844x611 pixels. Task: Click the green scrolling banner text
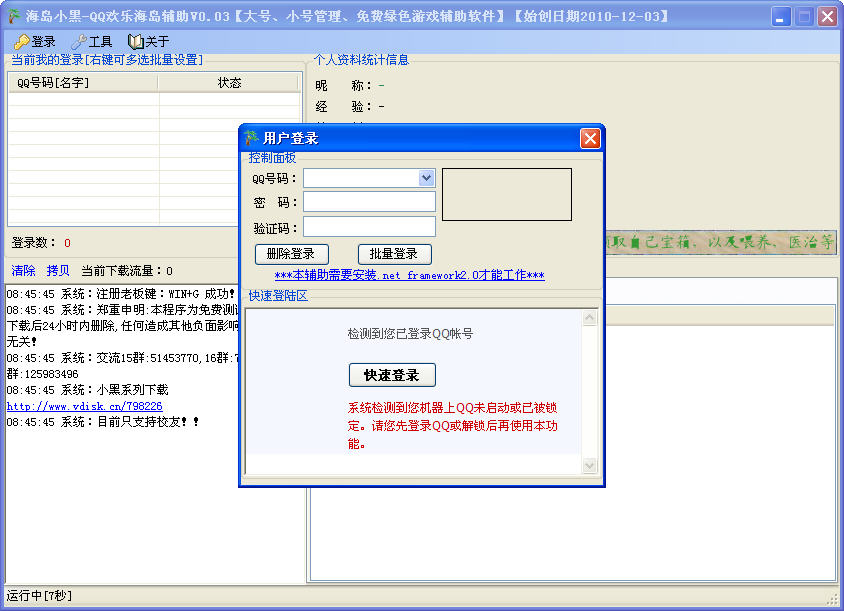(720, 242)
